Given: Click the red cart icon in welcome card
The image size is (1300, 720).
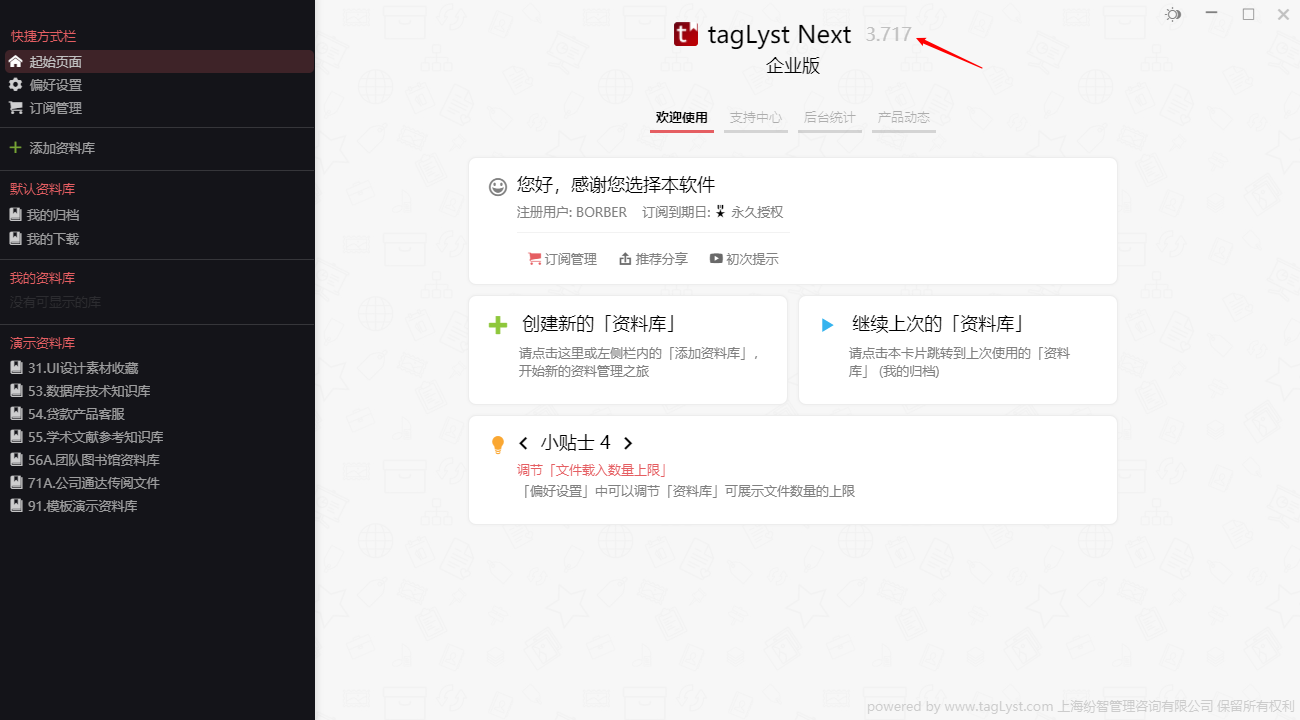Looking at the screenshot, I should tap(534, 259).
